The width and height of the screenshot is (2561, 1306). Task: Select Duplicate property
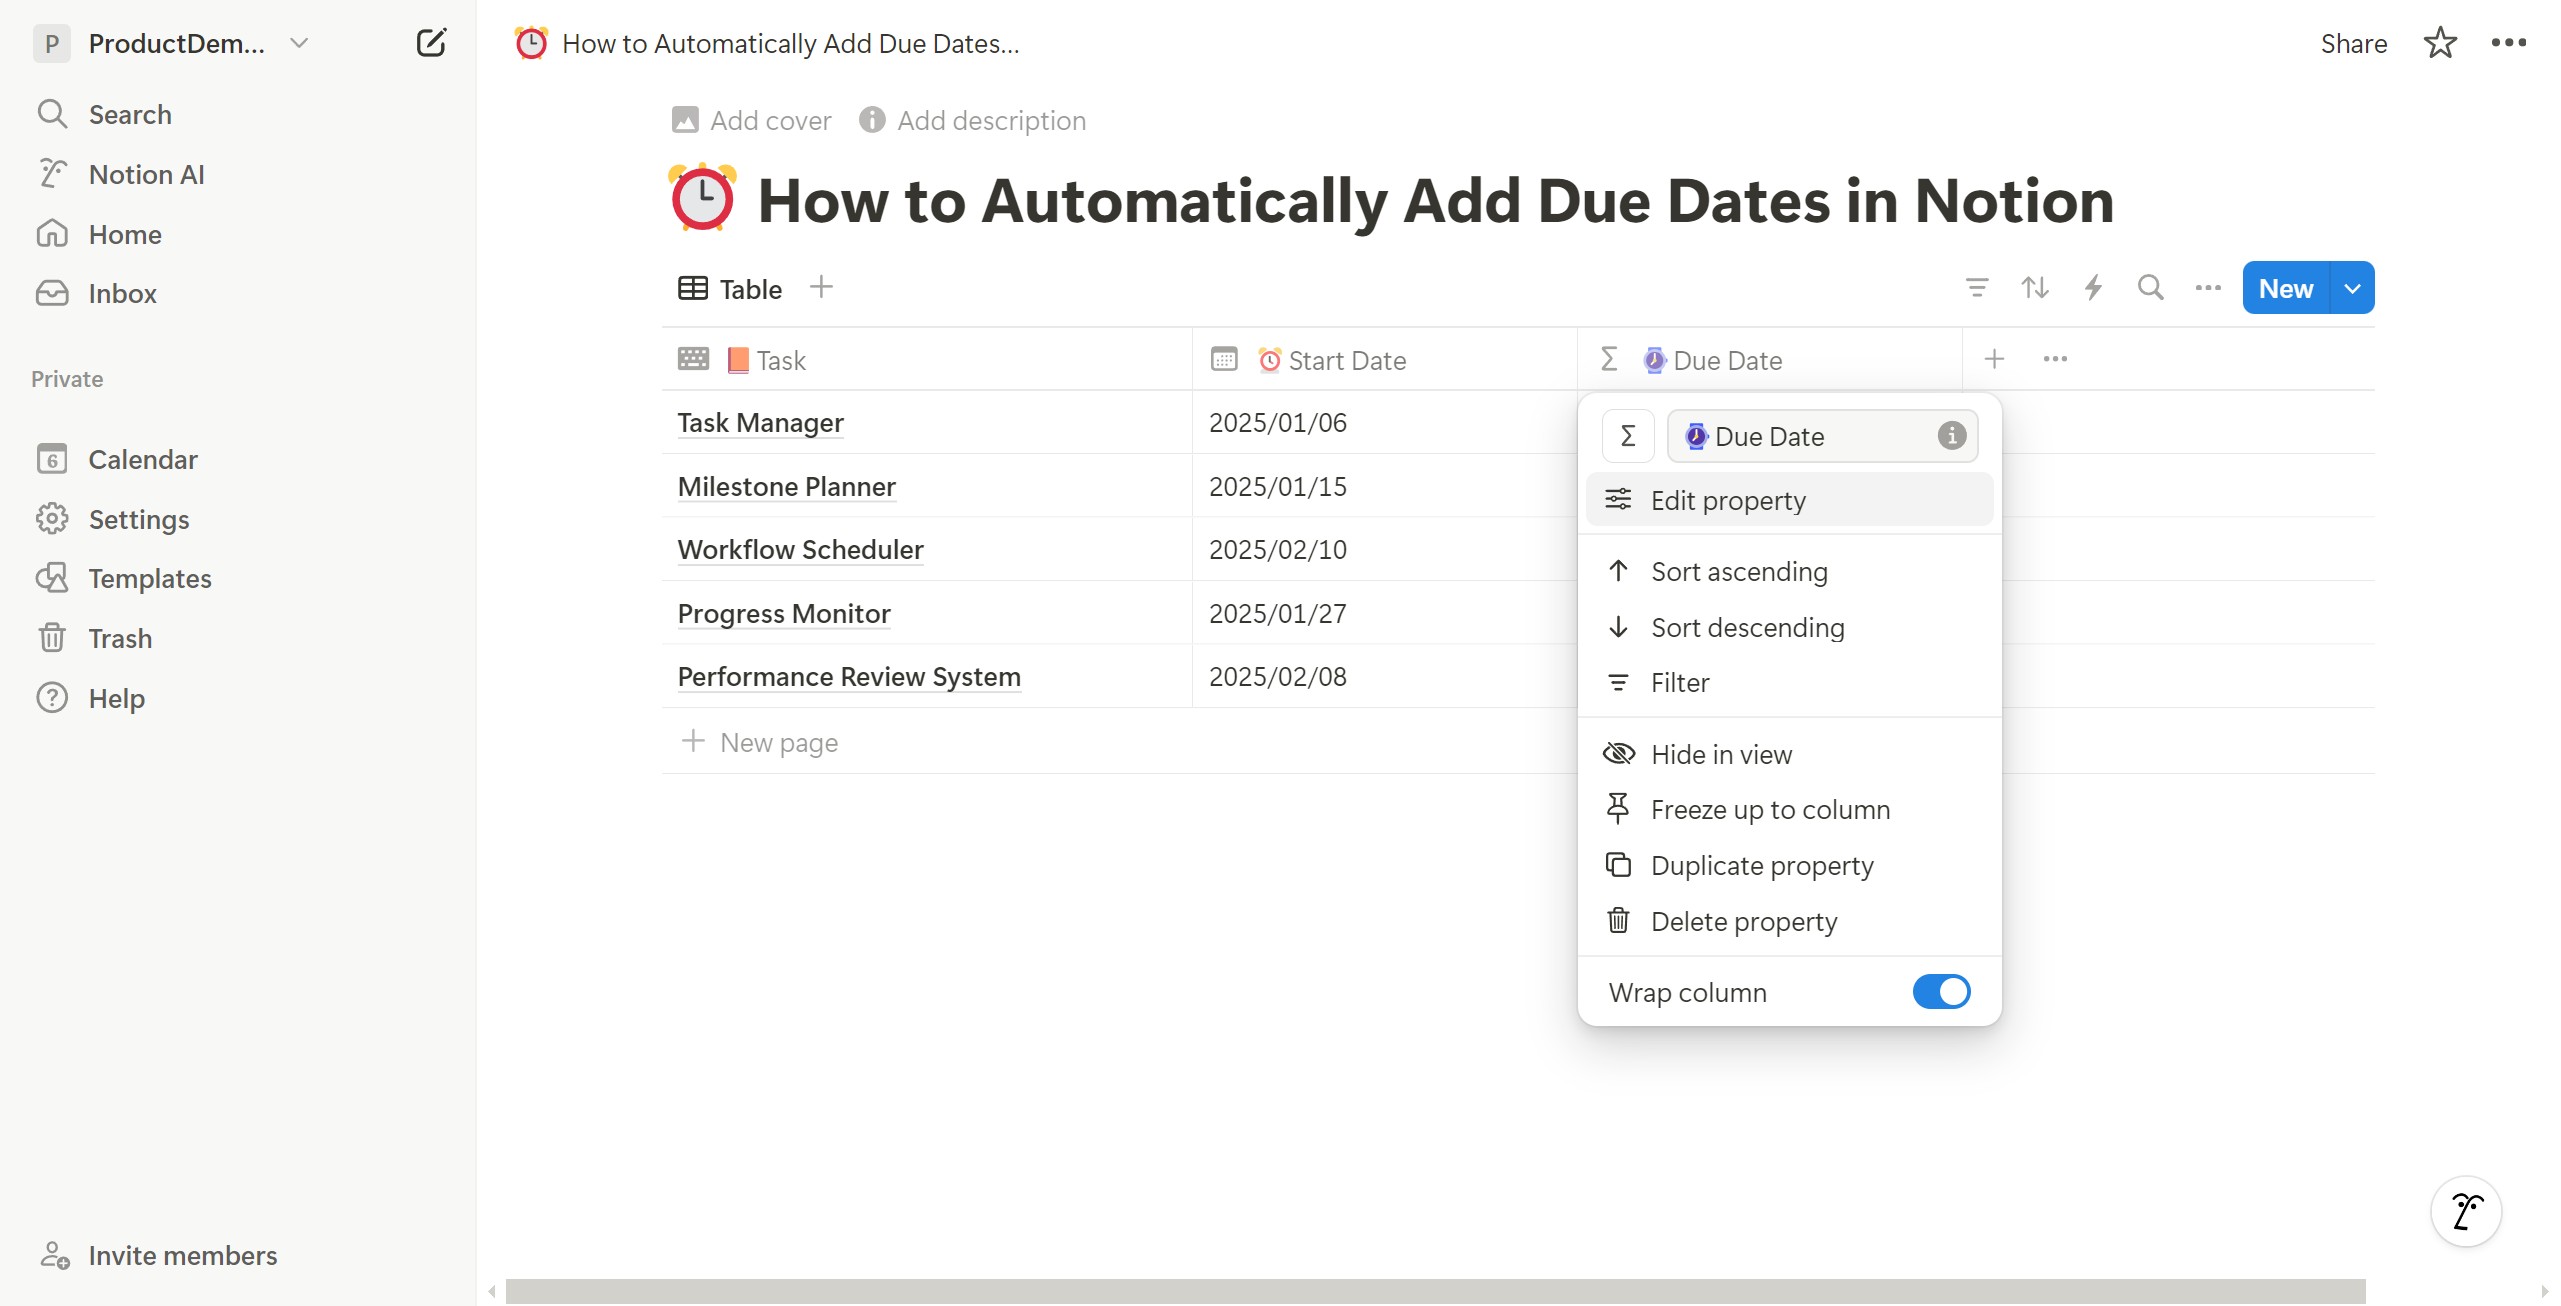tap(1789, 866)
